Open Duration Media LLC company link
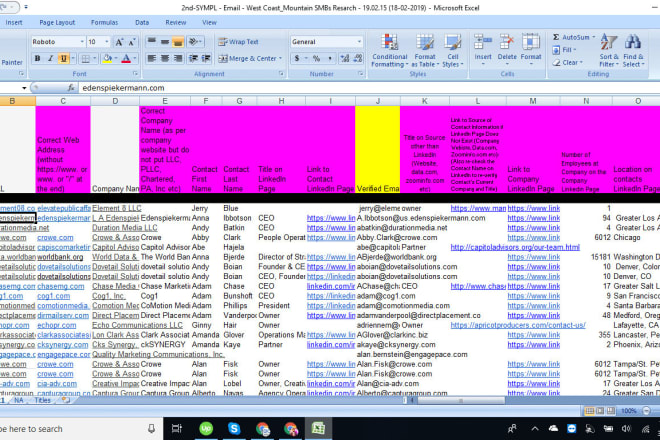The height and width of the screenshot is (440, 660). (x=125, y=228)
